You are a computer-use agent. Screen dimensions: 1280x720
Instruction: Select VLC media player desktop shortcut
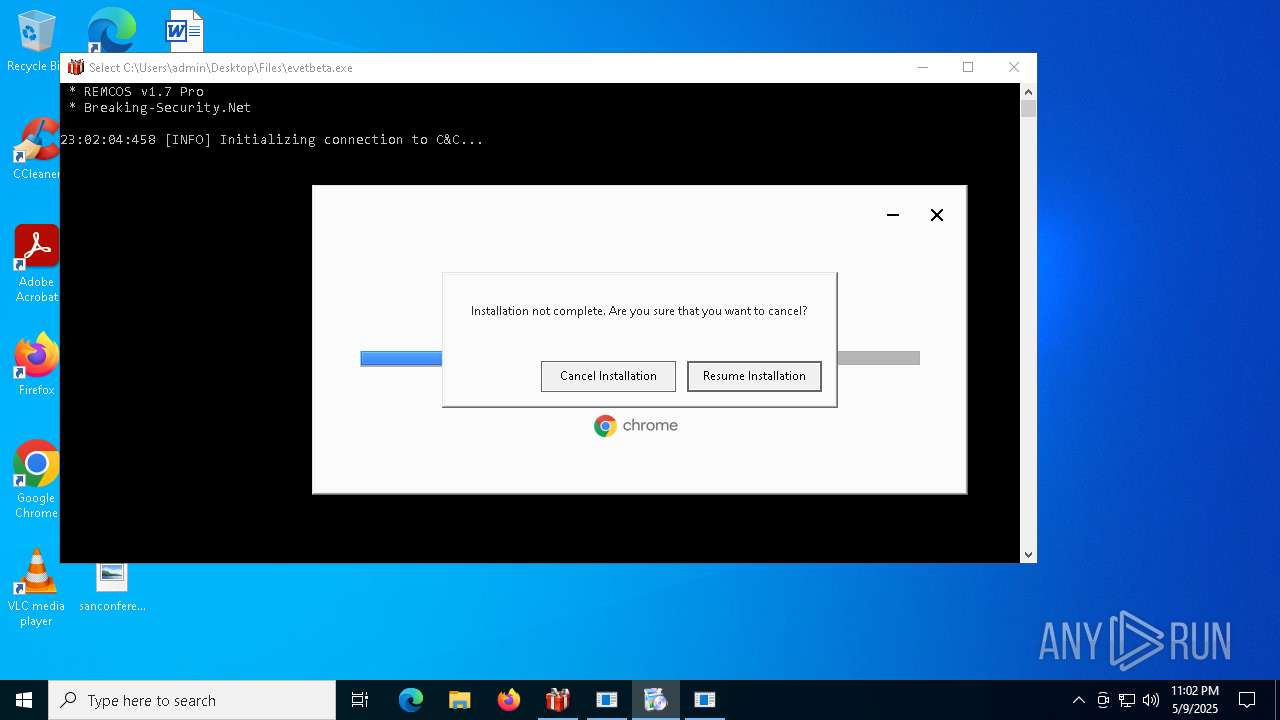click(x=36, y=588)
